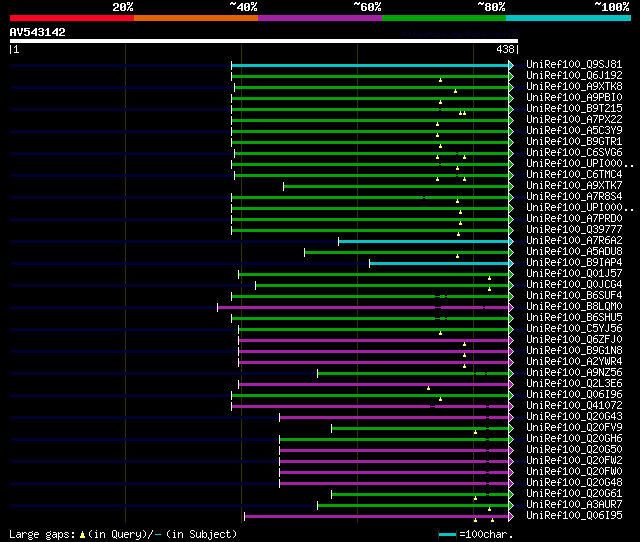This screenshot has width=640, height=542.
Task: Click the UniRef100_A7PRD0 label
Action: pos(574,219)
